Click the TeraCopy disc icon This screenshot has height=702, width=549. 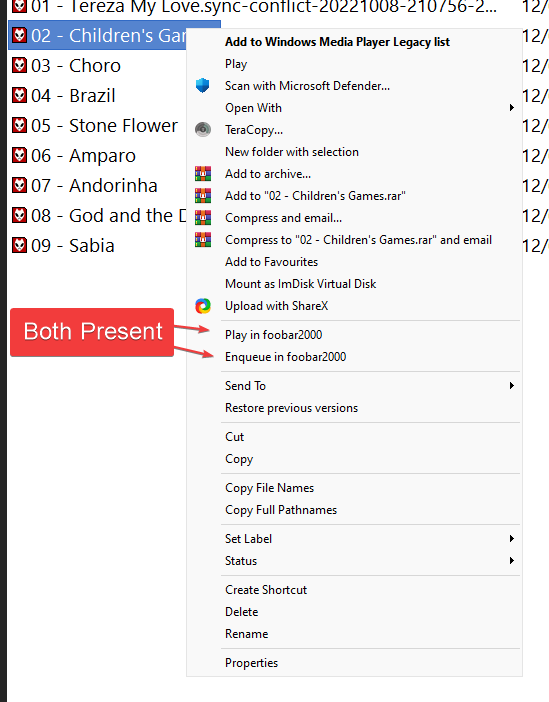pos(202,130)
